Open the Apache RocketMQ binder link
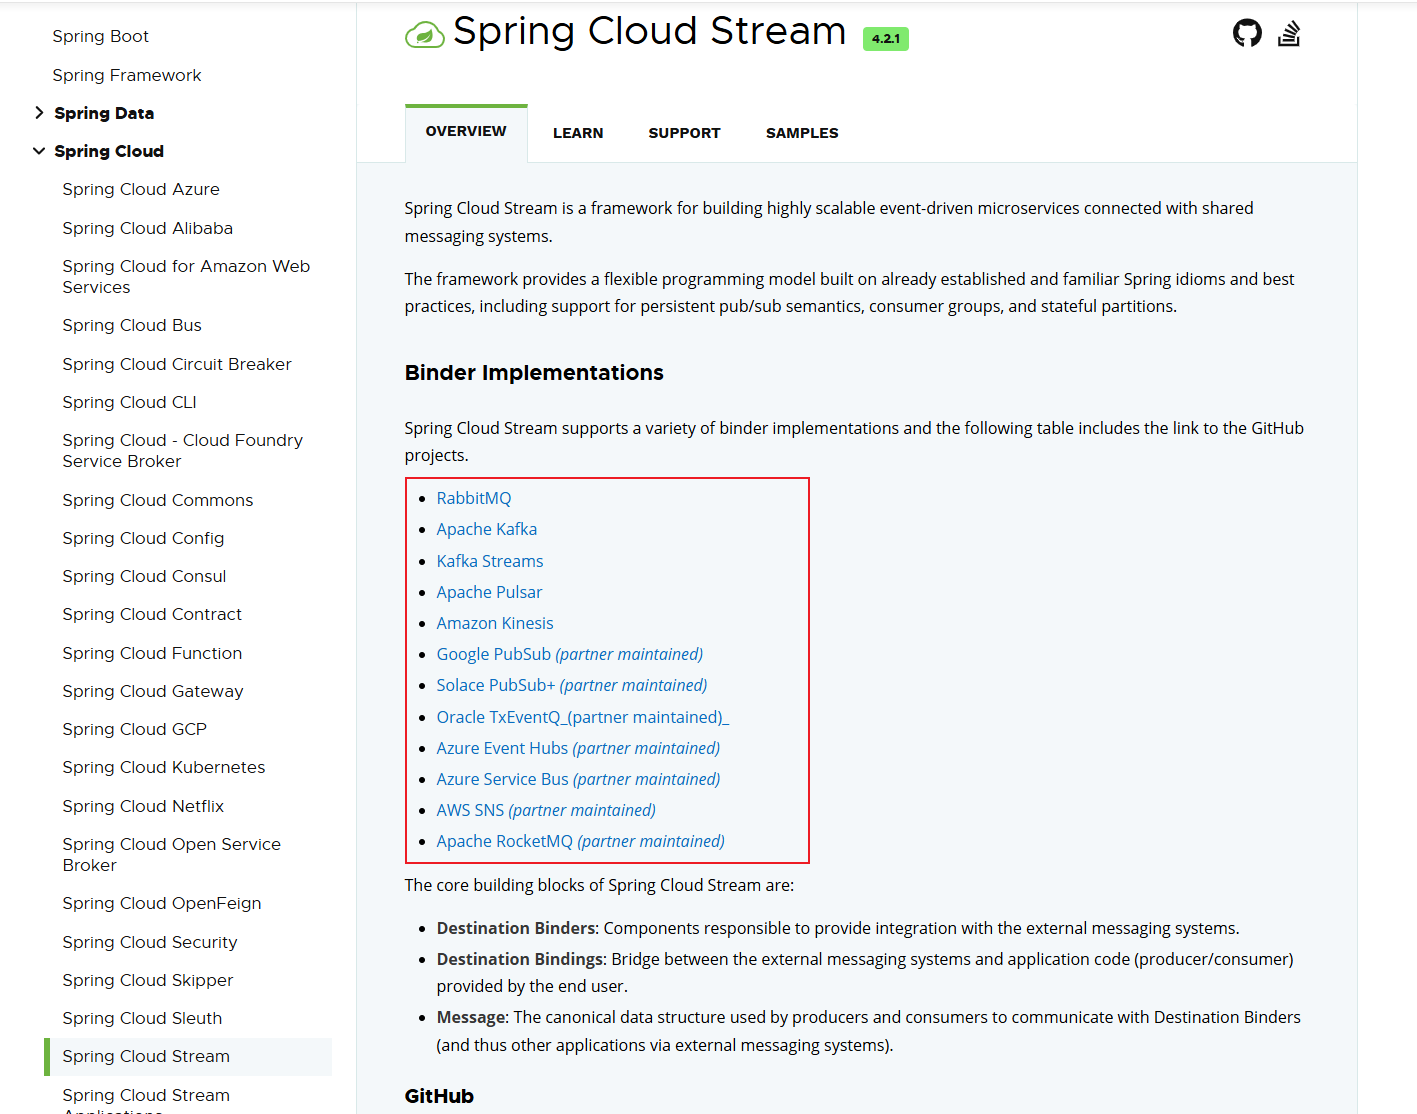The height and width of the screenshot is (1114, 1417). pyautogui.click(x=581, y=841)
